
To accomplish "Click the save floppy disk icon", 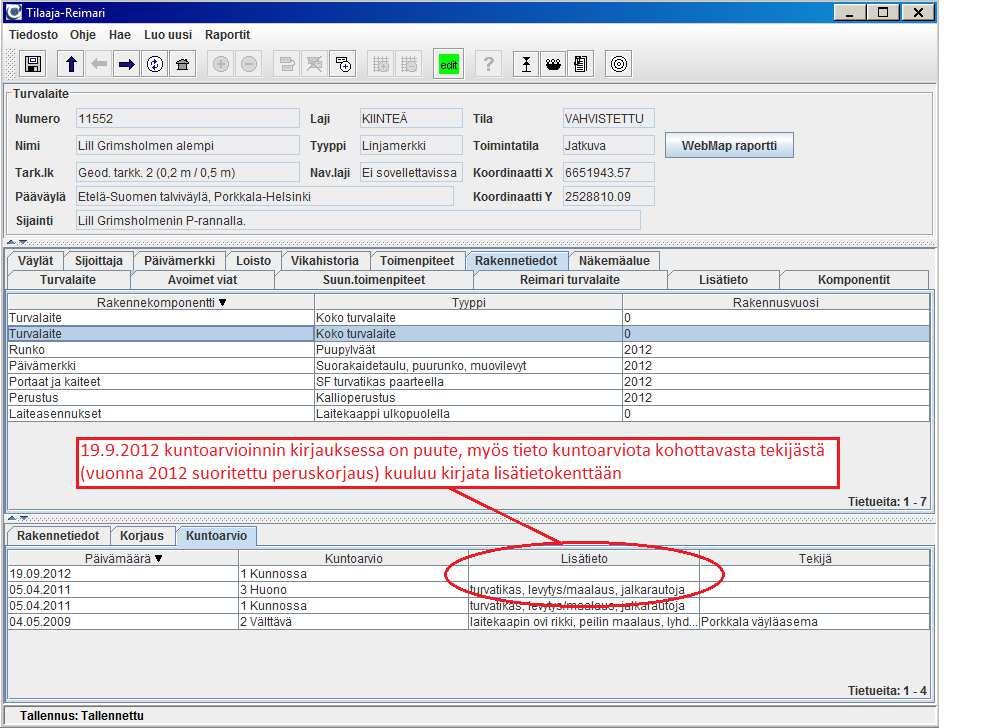I will point(33,64).
